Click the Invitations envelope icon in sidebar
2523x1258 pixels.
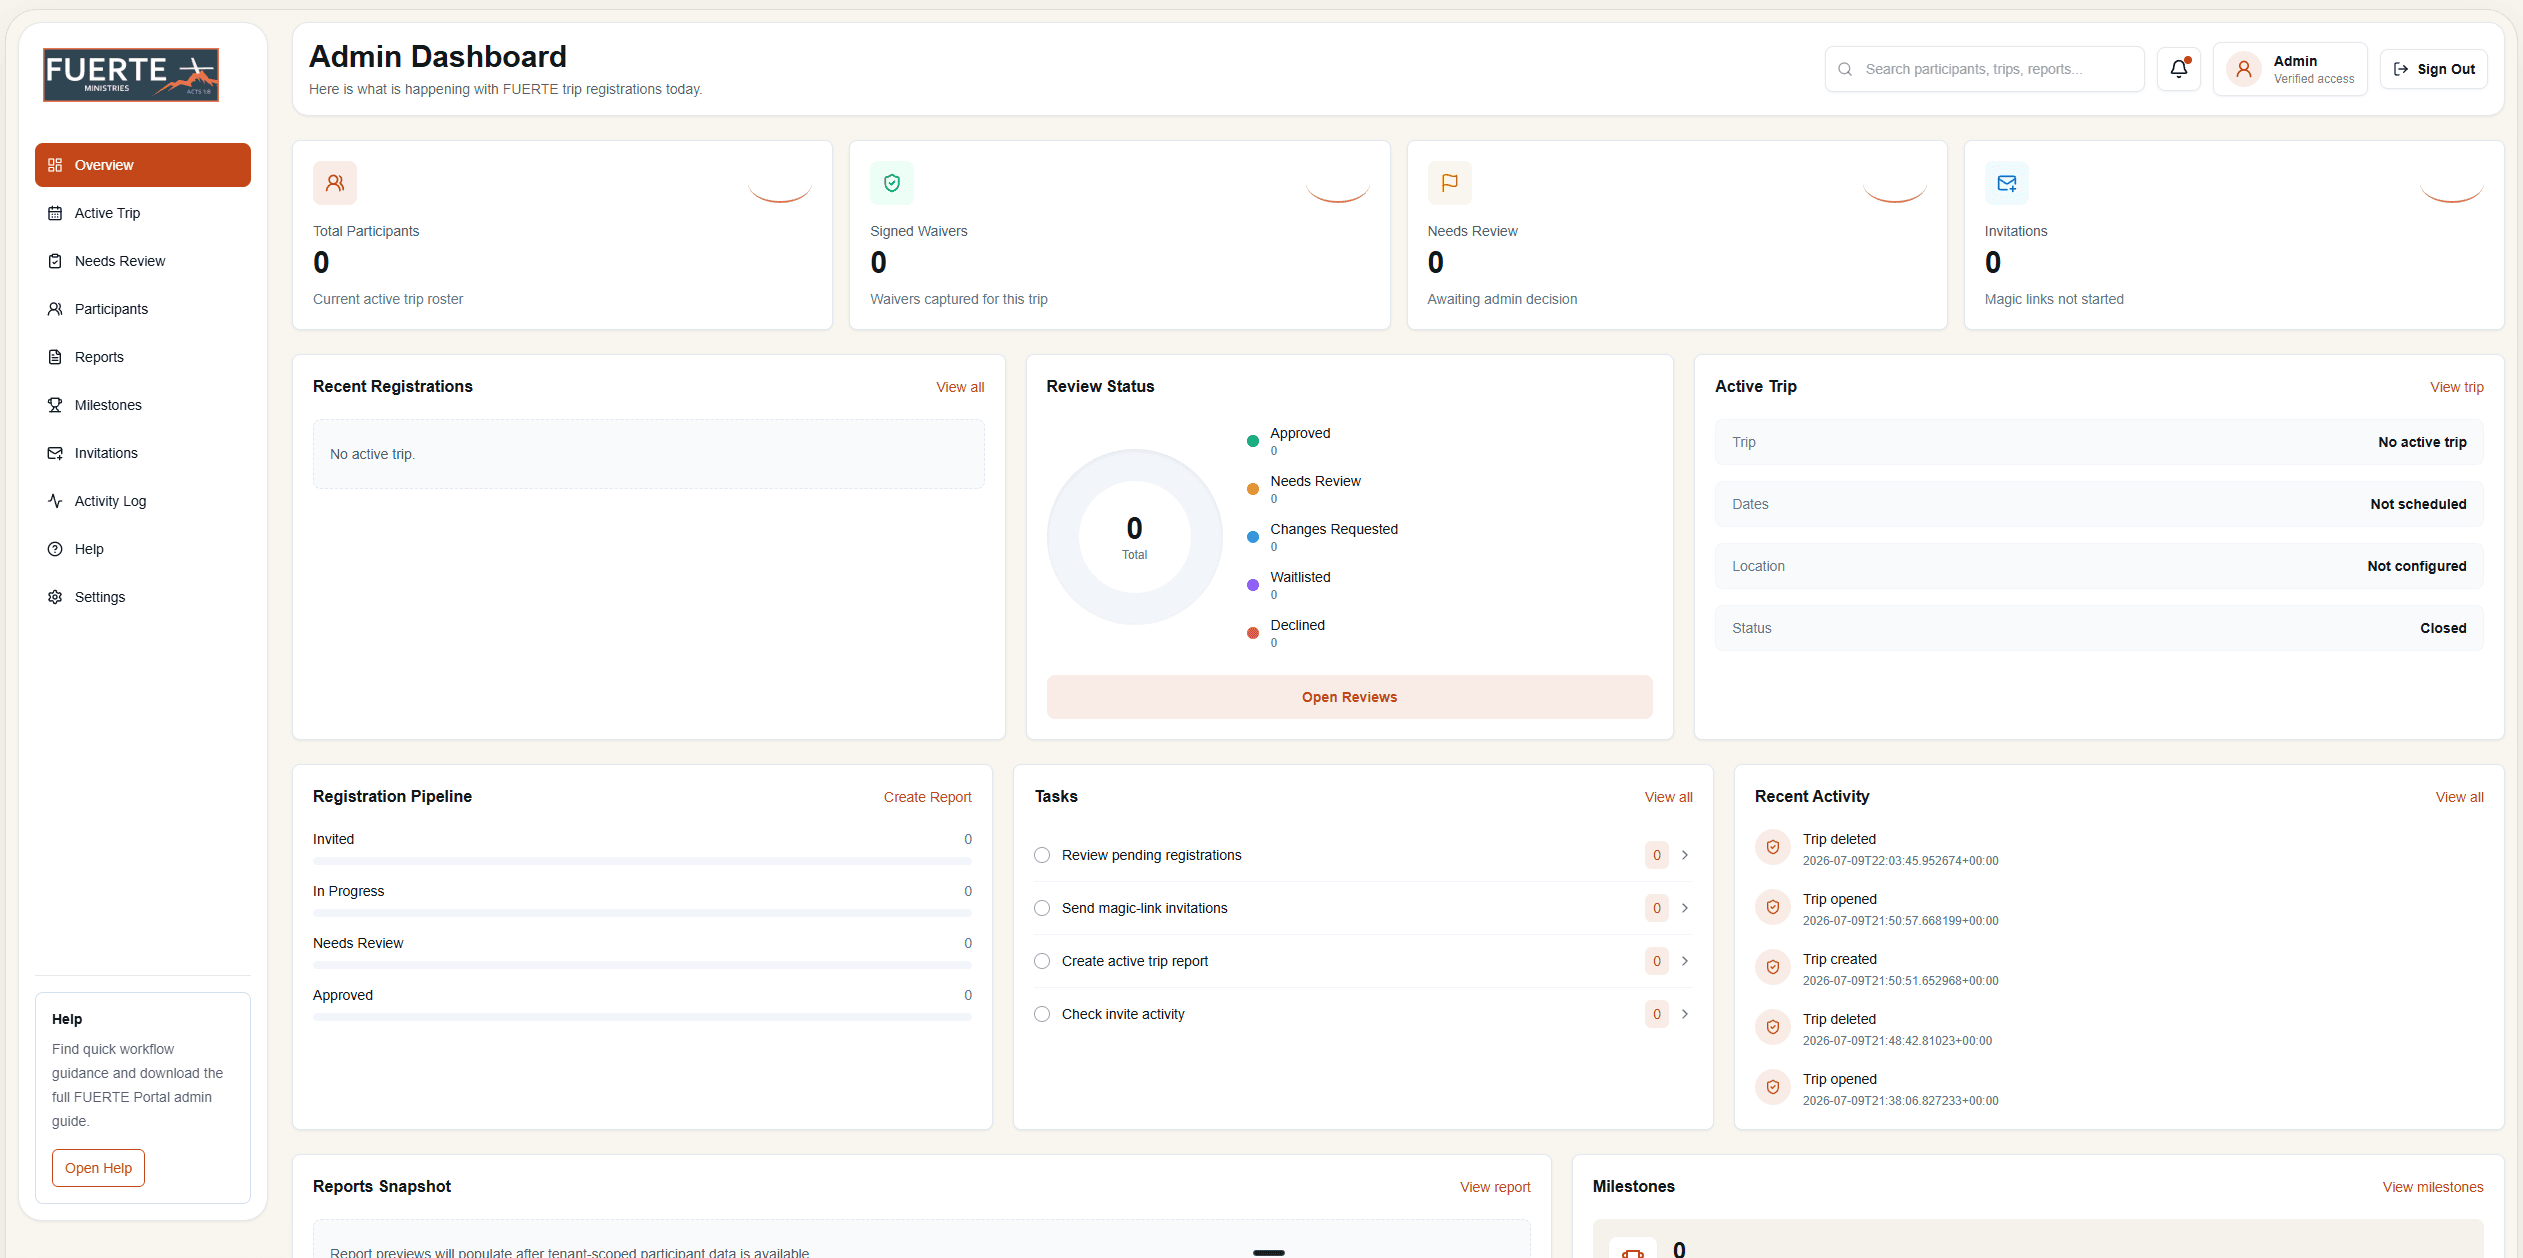55,453
